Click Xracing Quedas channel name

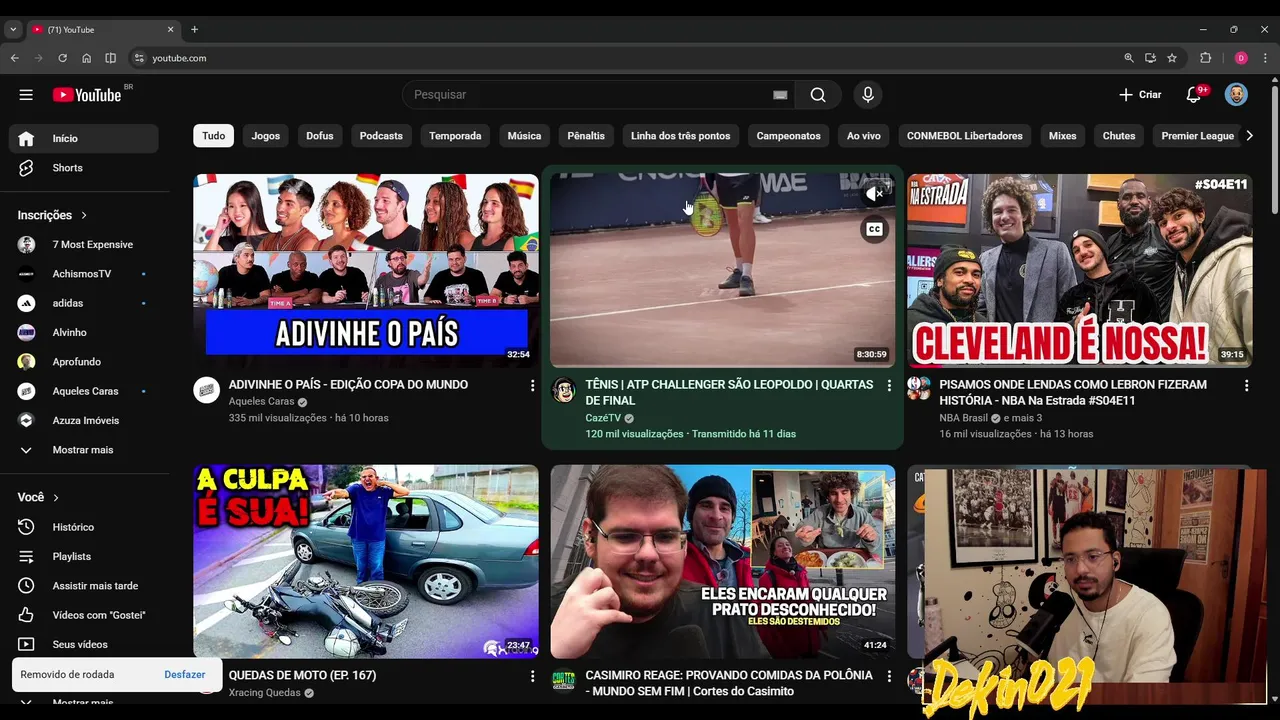tap(265, 693)
